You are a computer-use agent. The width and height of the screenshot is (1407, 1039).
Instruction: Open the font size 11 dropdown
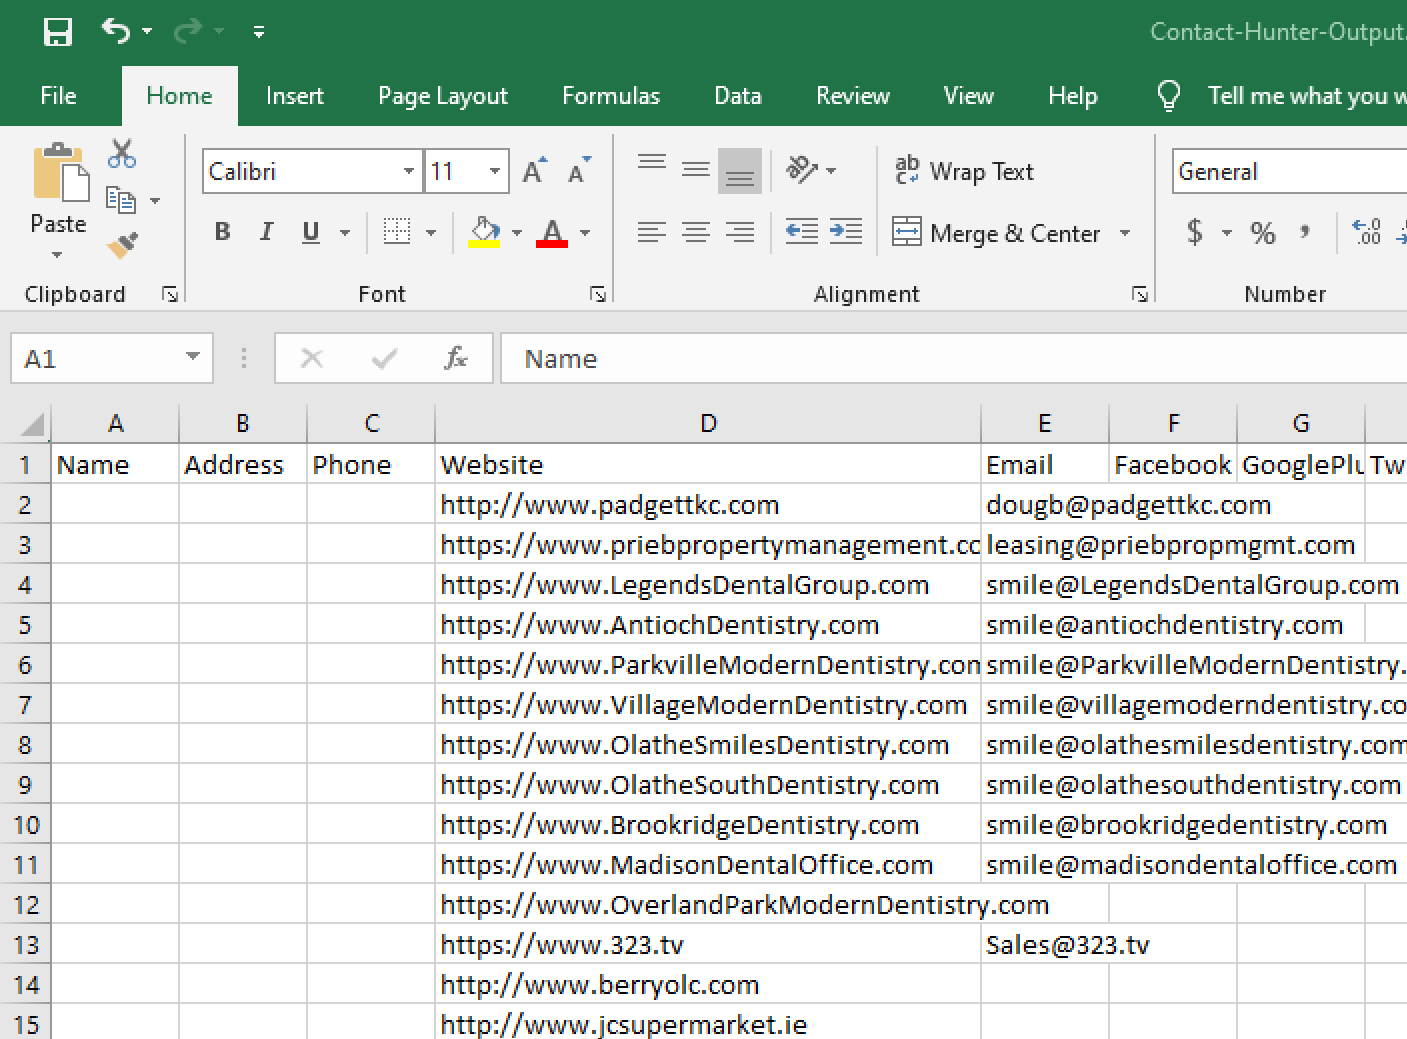[495, 172]
